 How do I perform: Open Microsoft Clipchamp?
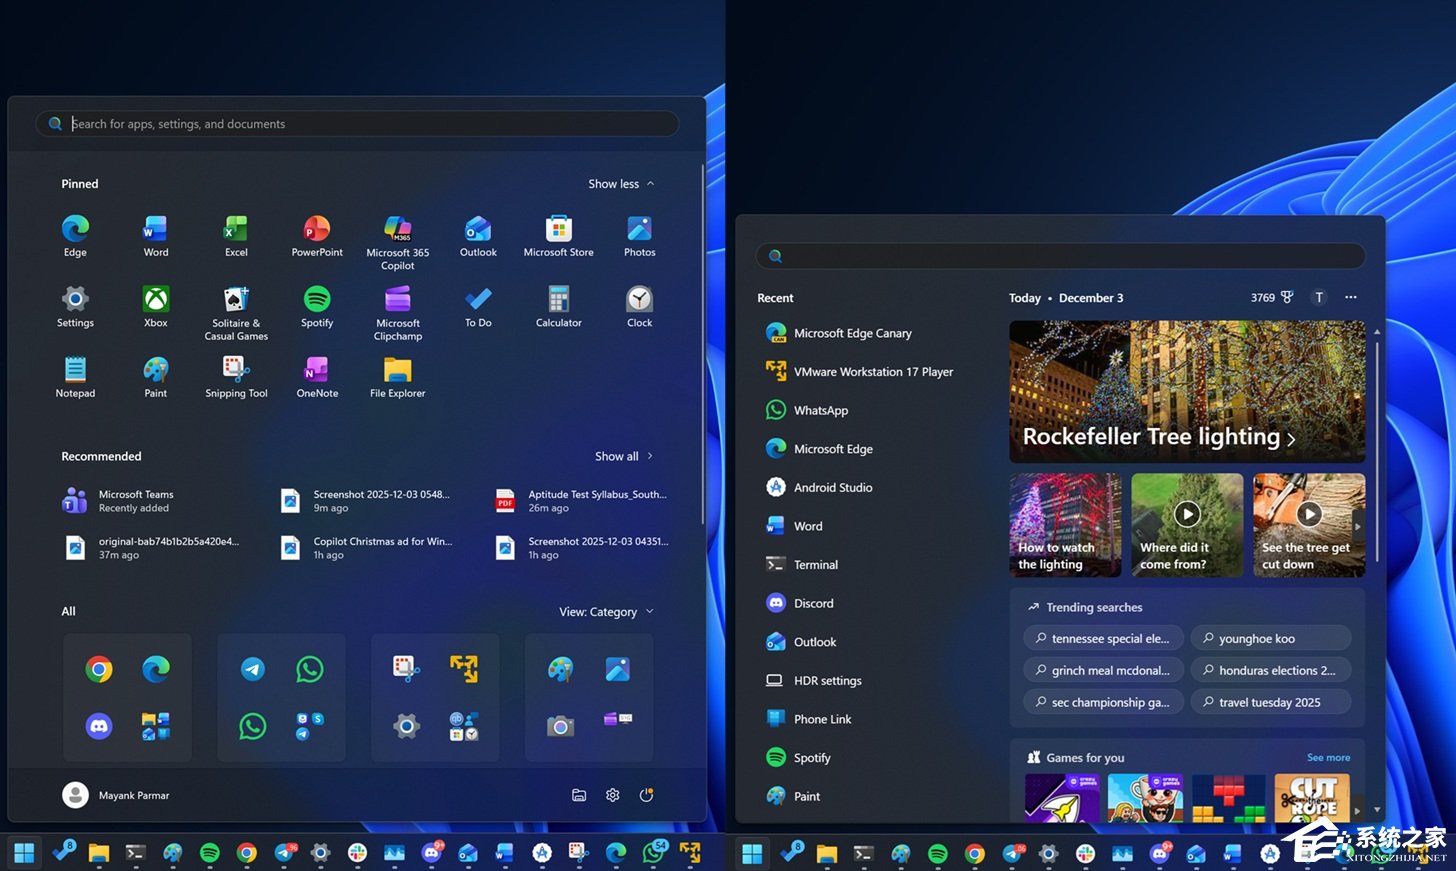point(397,300)
